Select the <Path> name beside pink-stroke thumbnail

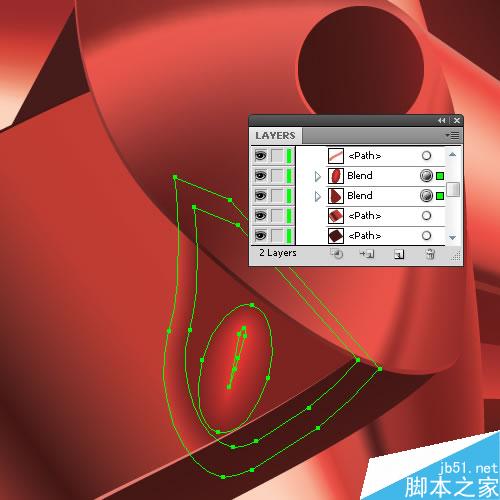tap(364, 156)
